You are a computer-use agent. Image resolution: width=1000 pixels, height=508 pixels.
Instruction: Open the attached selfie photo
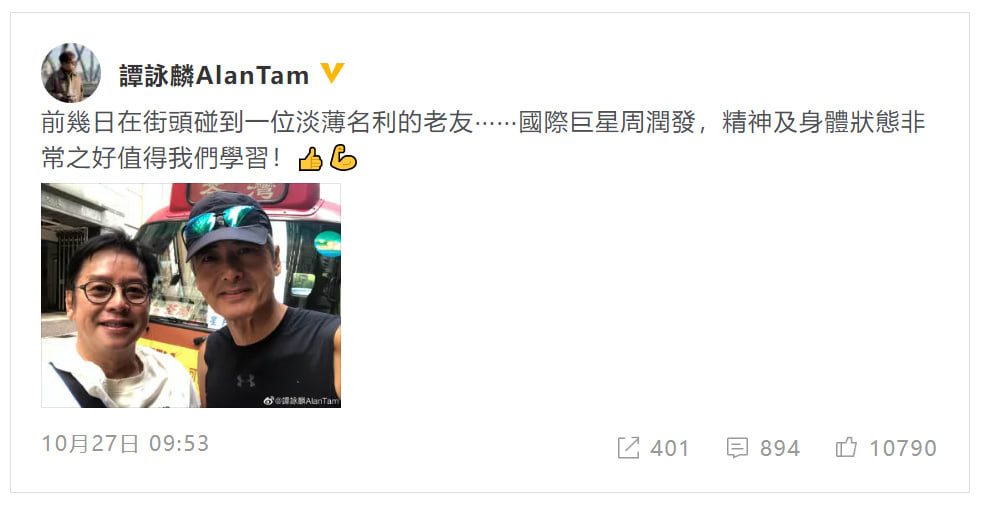coord(191,295)
